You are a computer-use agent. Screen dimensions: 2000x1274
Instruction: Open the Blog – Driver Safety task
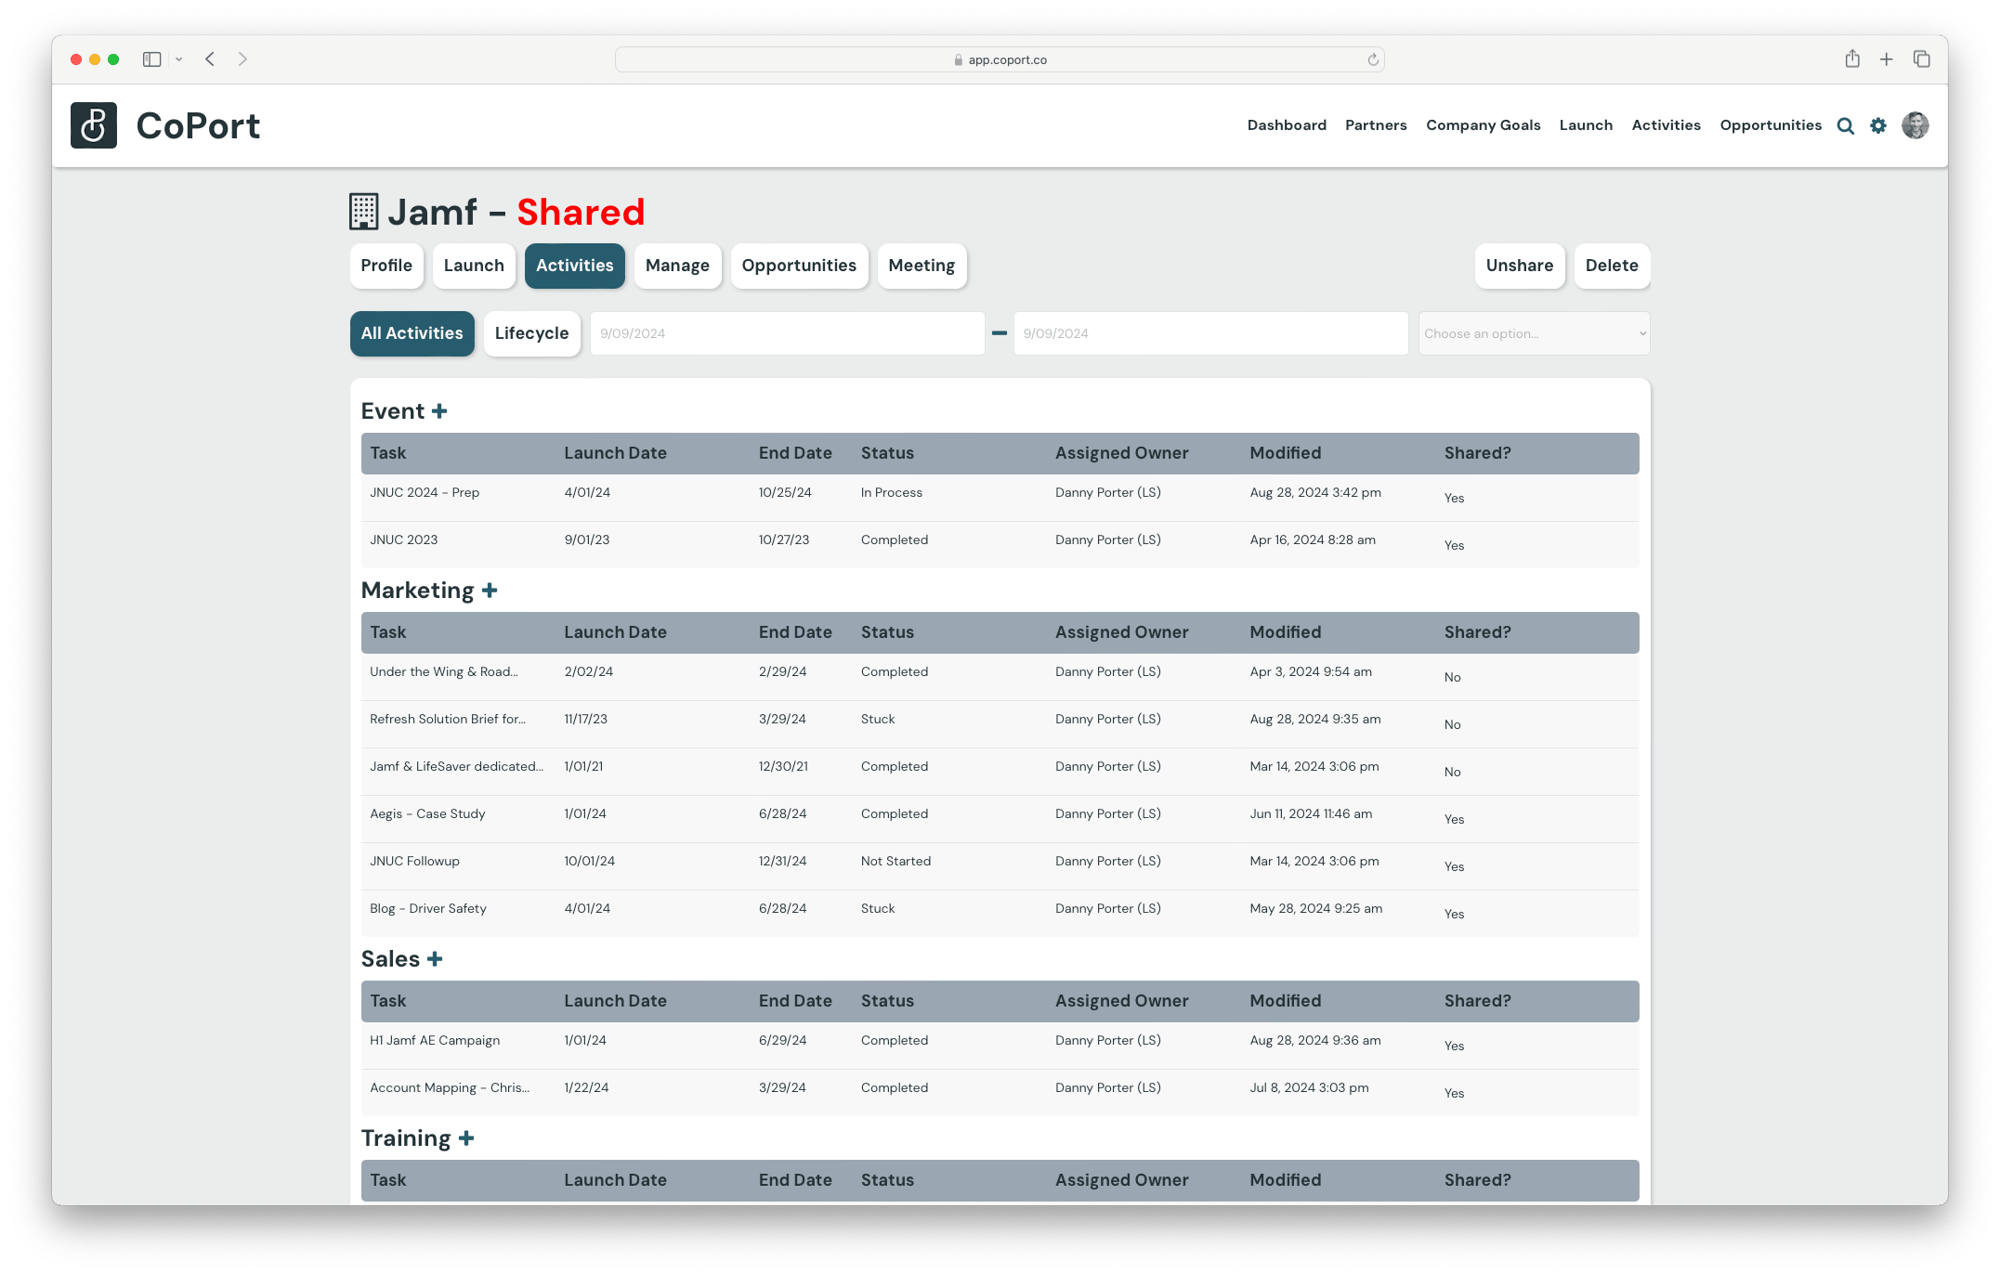pyautogui.click(x=428, y=909)
